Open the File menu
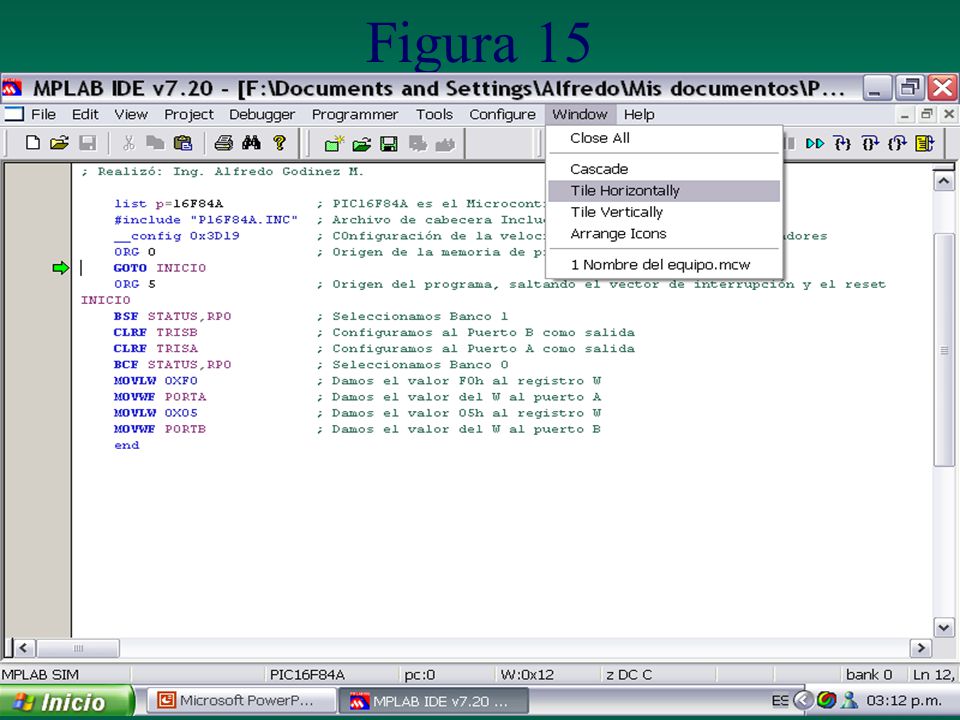The height and width of the screenshot is (720, 960). point(43,114)
